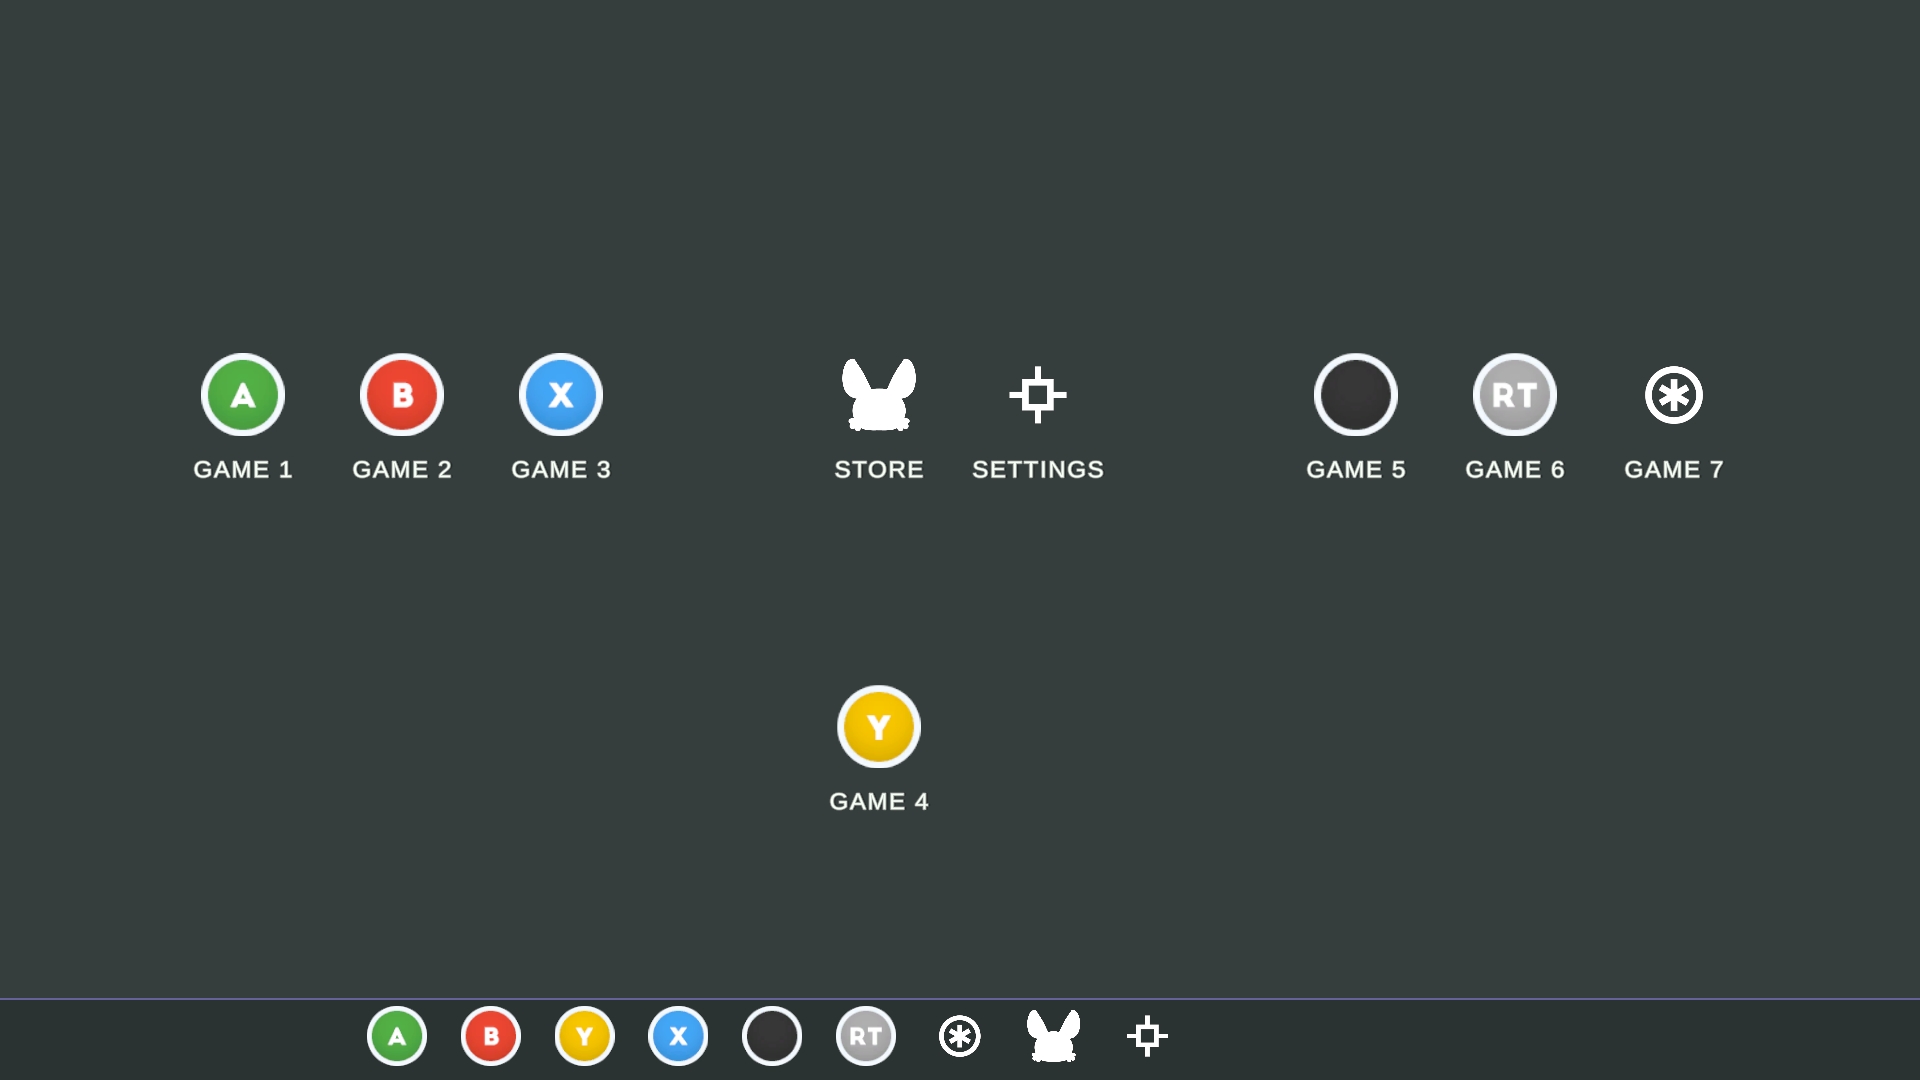Click the STORE text label

click(x=879, y=469)
